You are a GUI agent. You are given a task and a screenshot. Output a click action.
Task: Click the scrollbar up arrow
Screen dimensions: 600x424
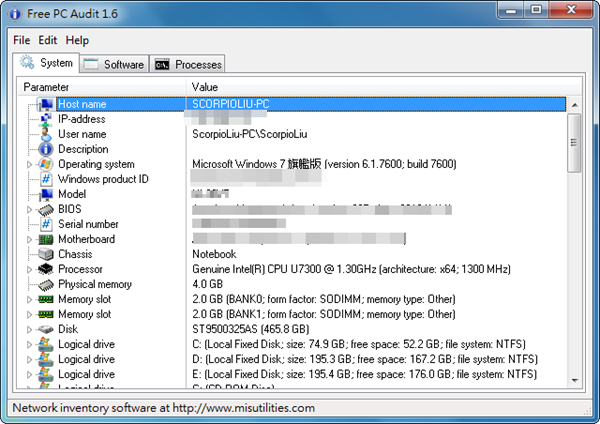[574, 105]
